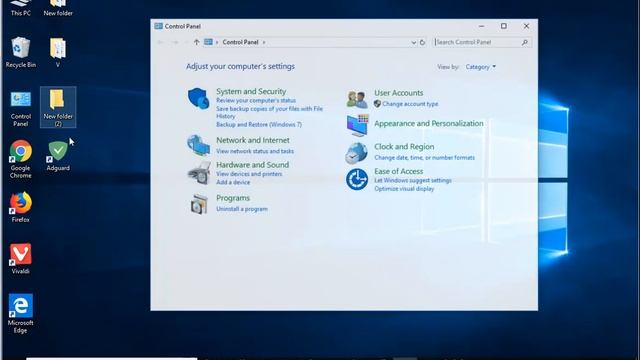Select the Firefox desktop shortcut
The height and width of the screenshot is (360, 640).
[20, 207]
